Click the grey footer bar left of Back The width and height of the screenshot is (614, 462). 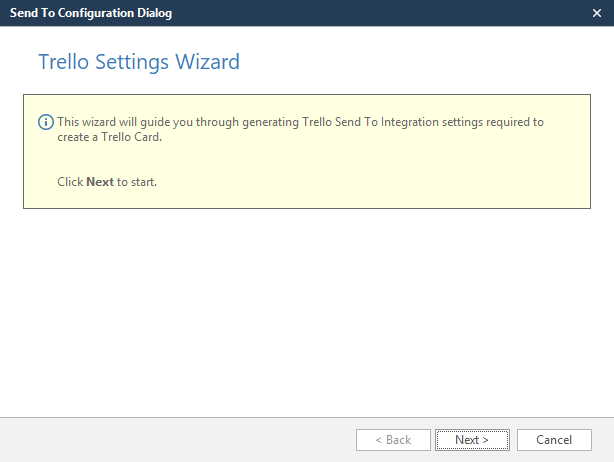[170, 440]
